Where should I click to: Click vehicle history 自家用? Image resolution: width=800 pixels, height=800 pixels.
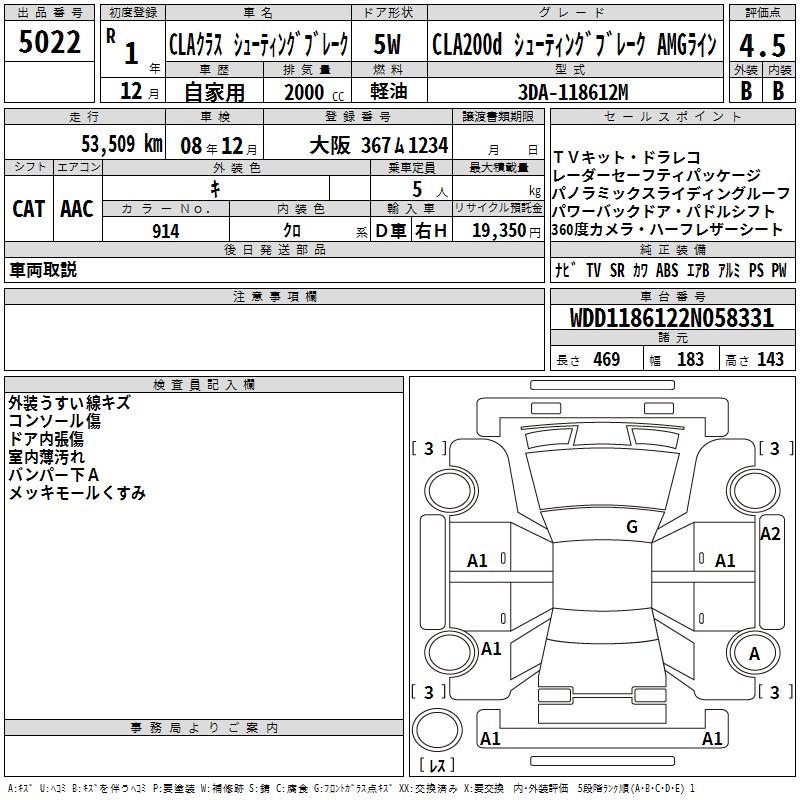[x=214, y=92]
